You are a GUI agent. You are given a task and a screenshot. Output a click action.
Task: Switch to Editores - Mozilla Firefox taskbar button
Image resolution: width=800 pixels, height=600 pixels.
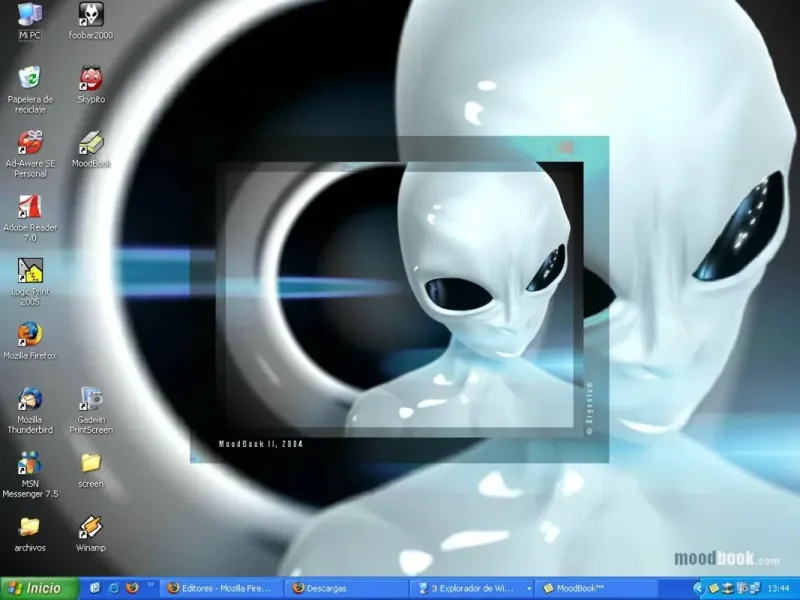coord(222,588)
